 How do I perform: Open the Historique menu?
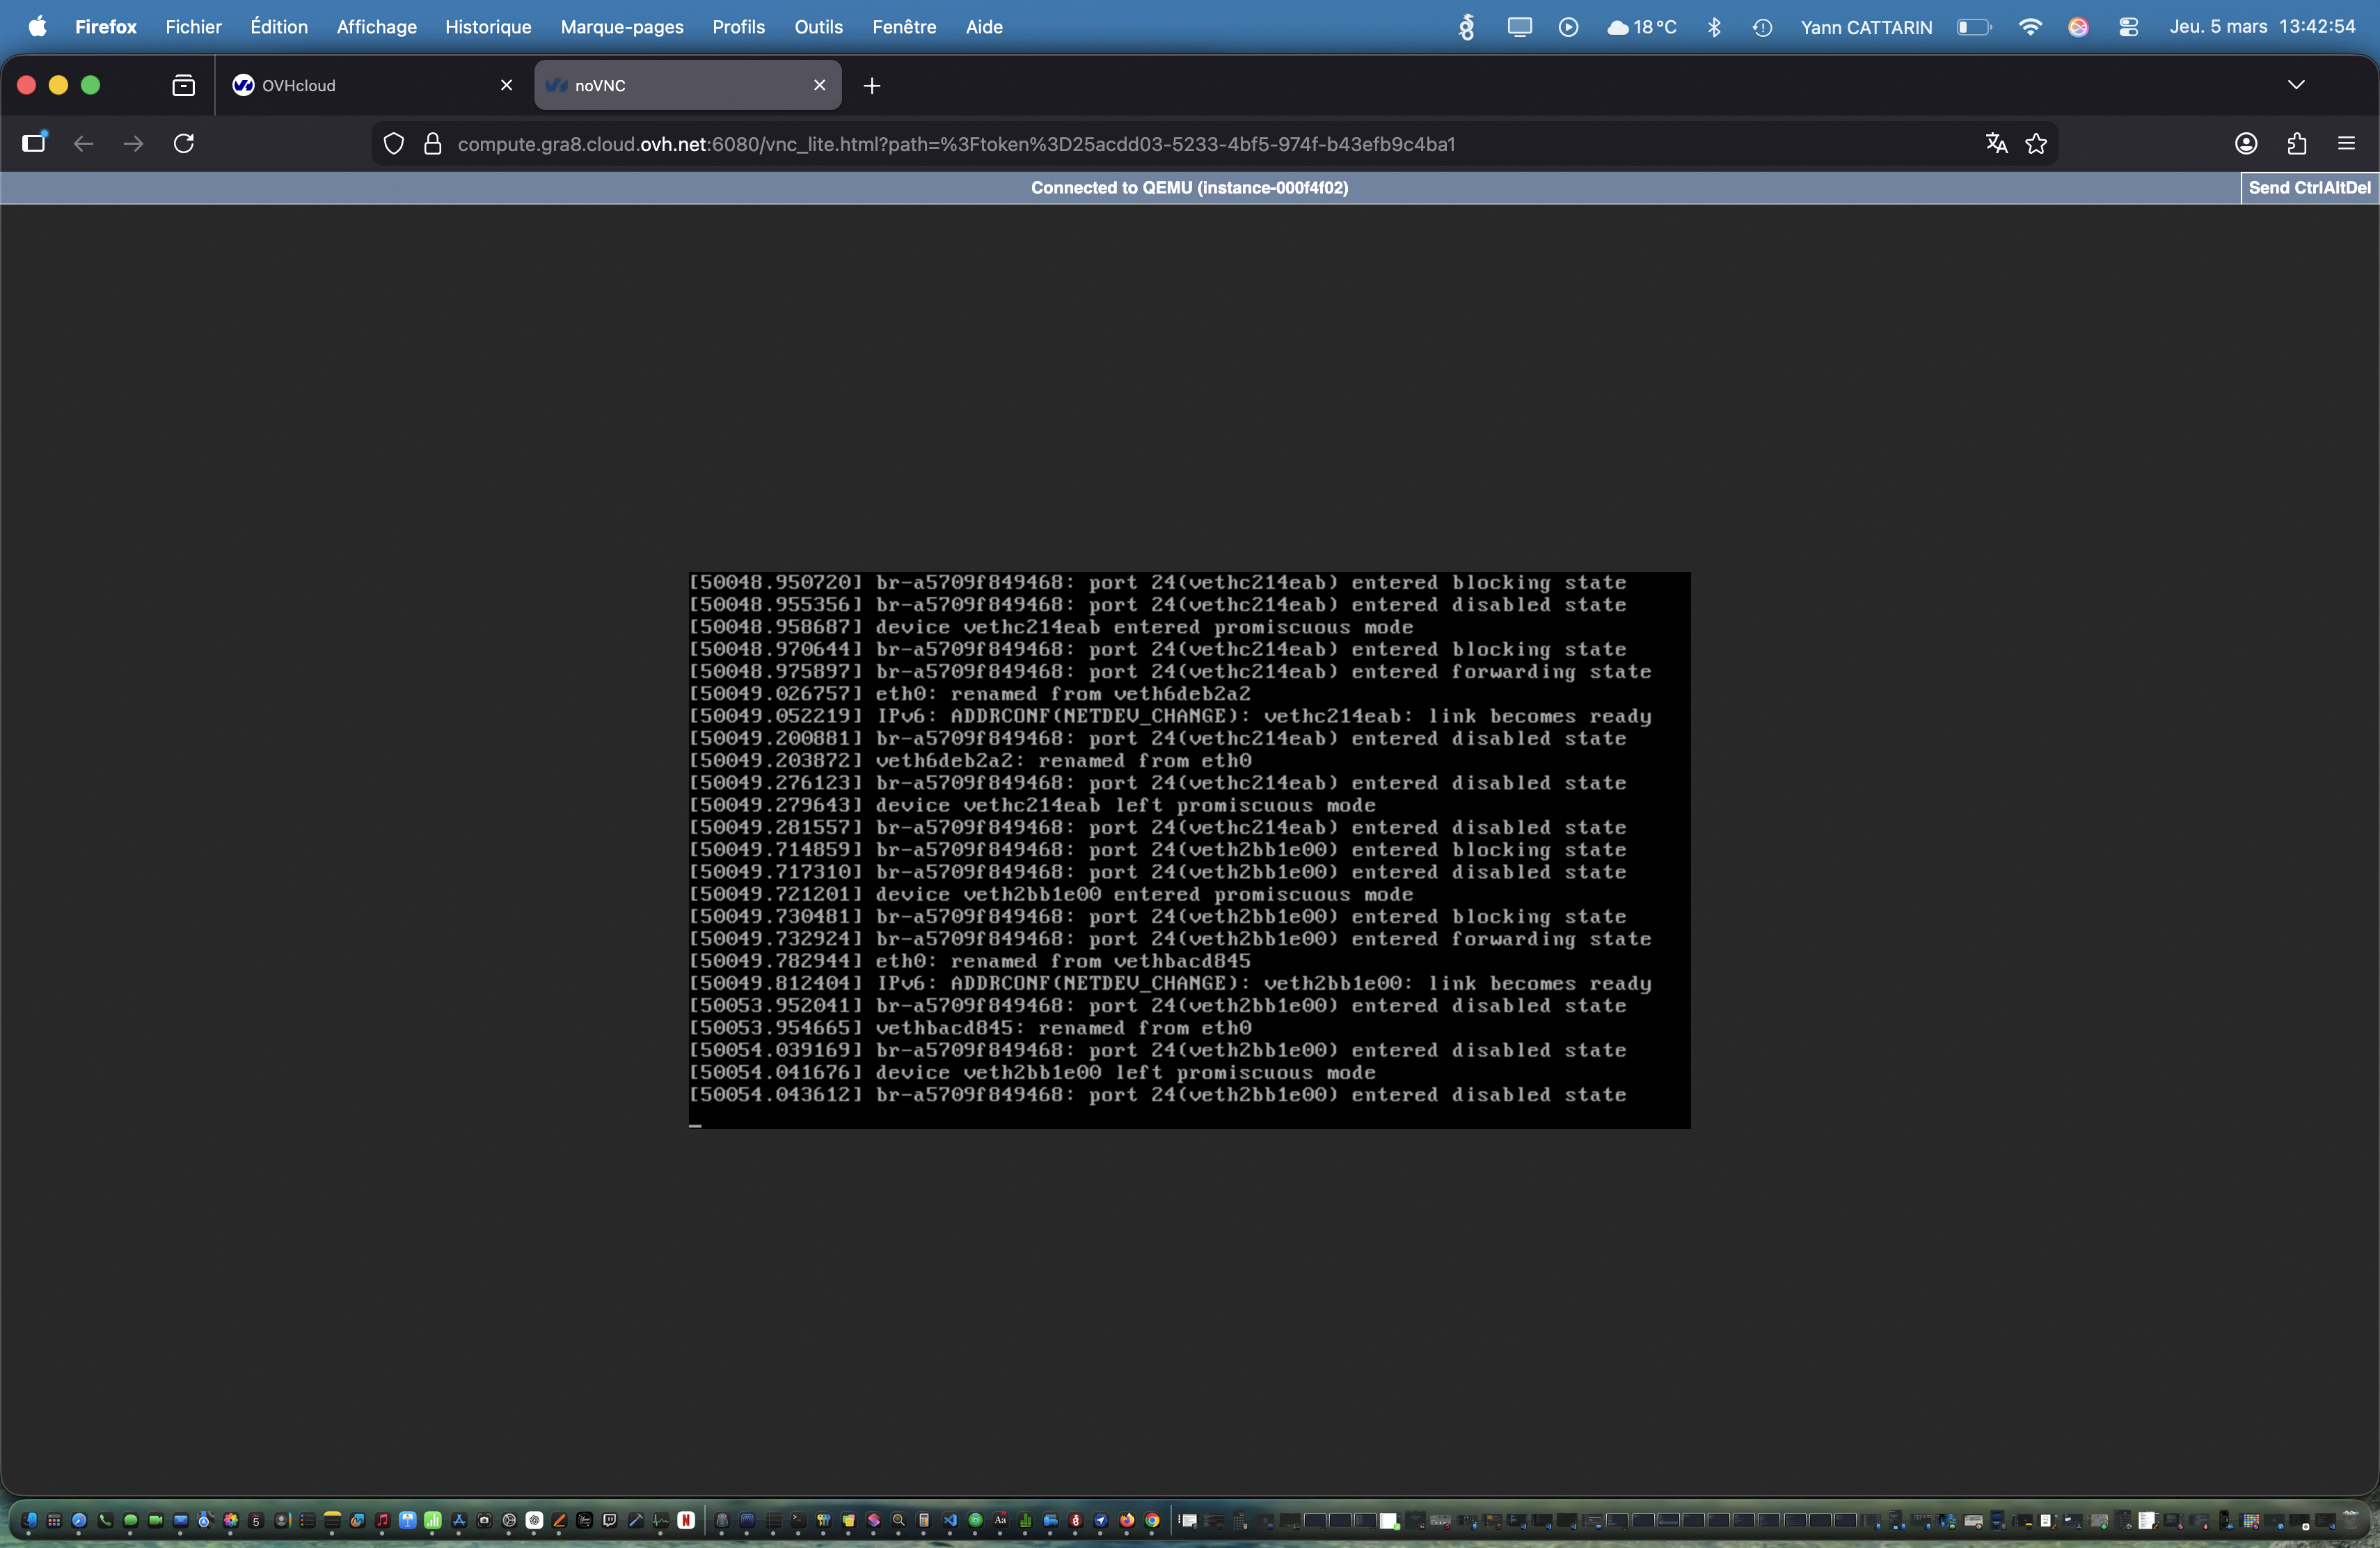click(x=488, y=27)
